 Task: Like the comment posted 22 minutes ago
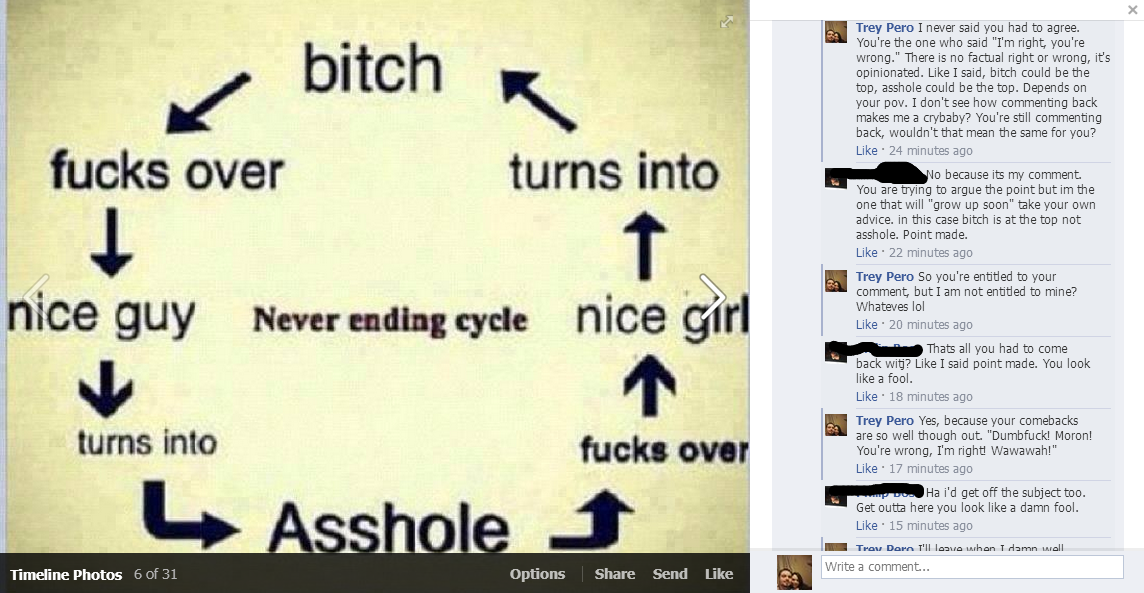(x=867, y=252)
